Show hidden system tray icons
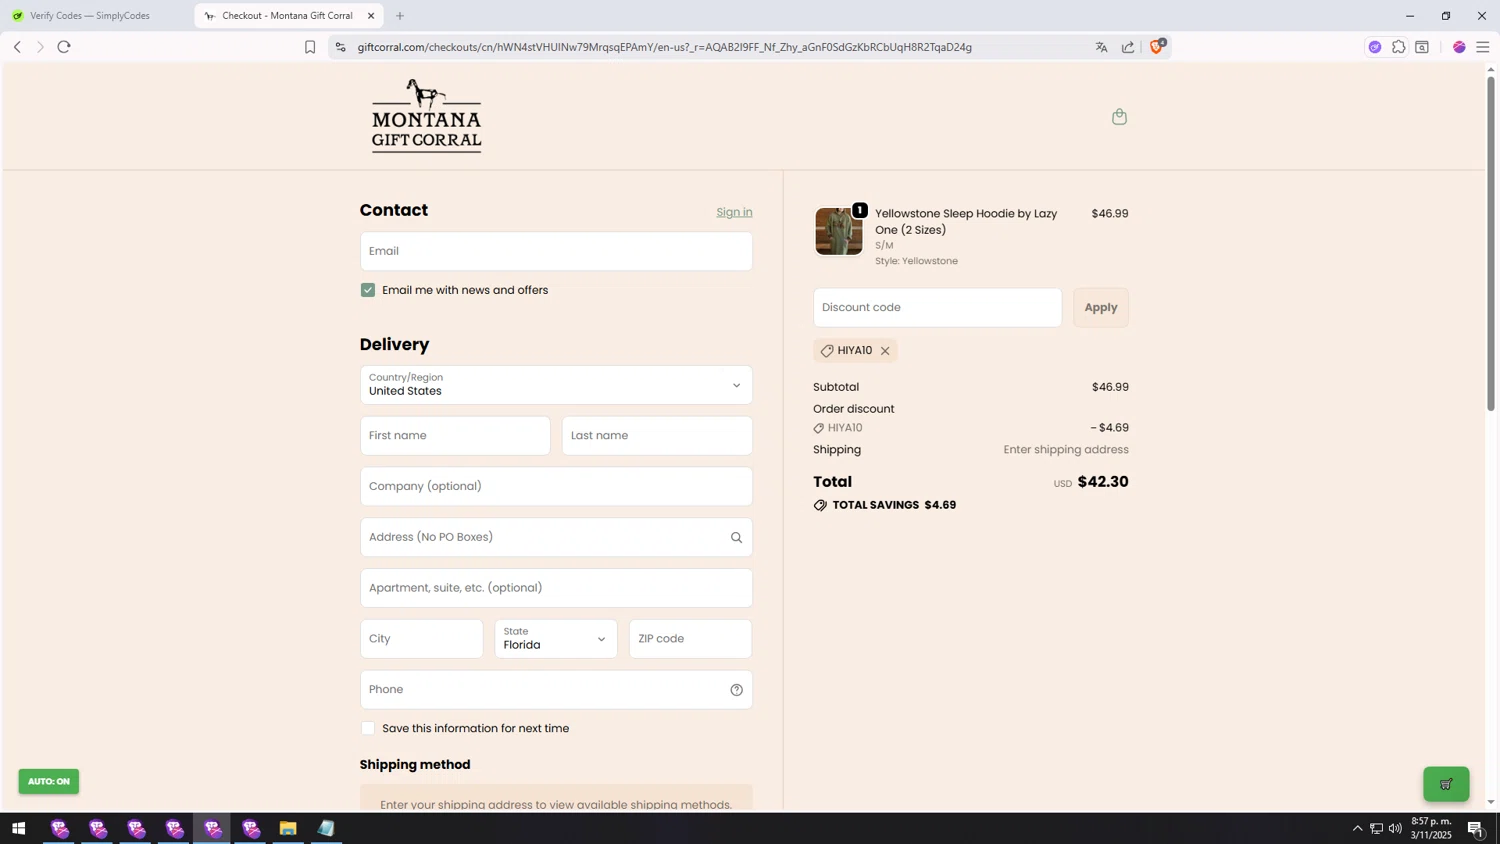The width and height of the screenshot is (1500, 844). (1357, 829)
